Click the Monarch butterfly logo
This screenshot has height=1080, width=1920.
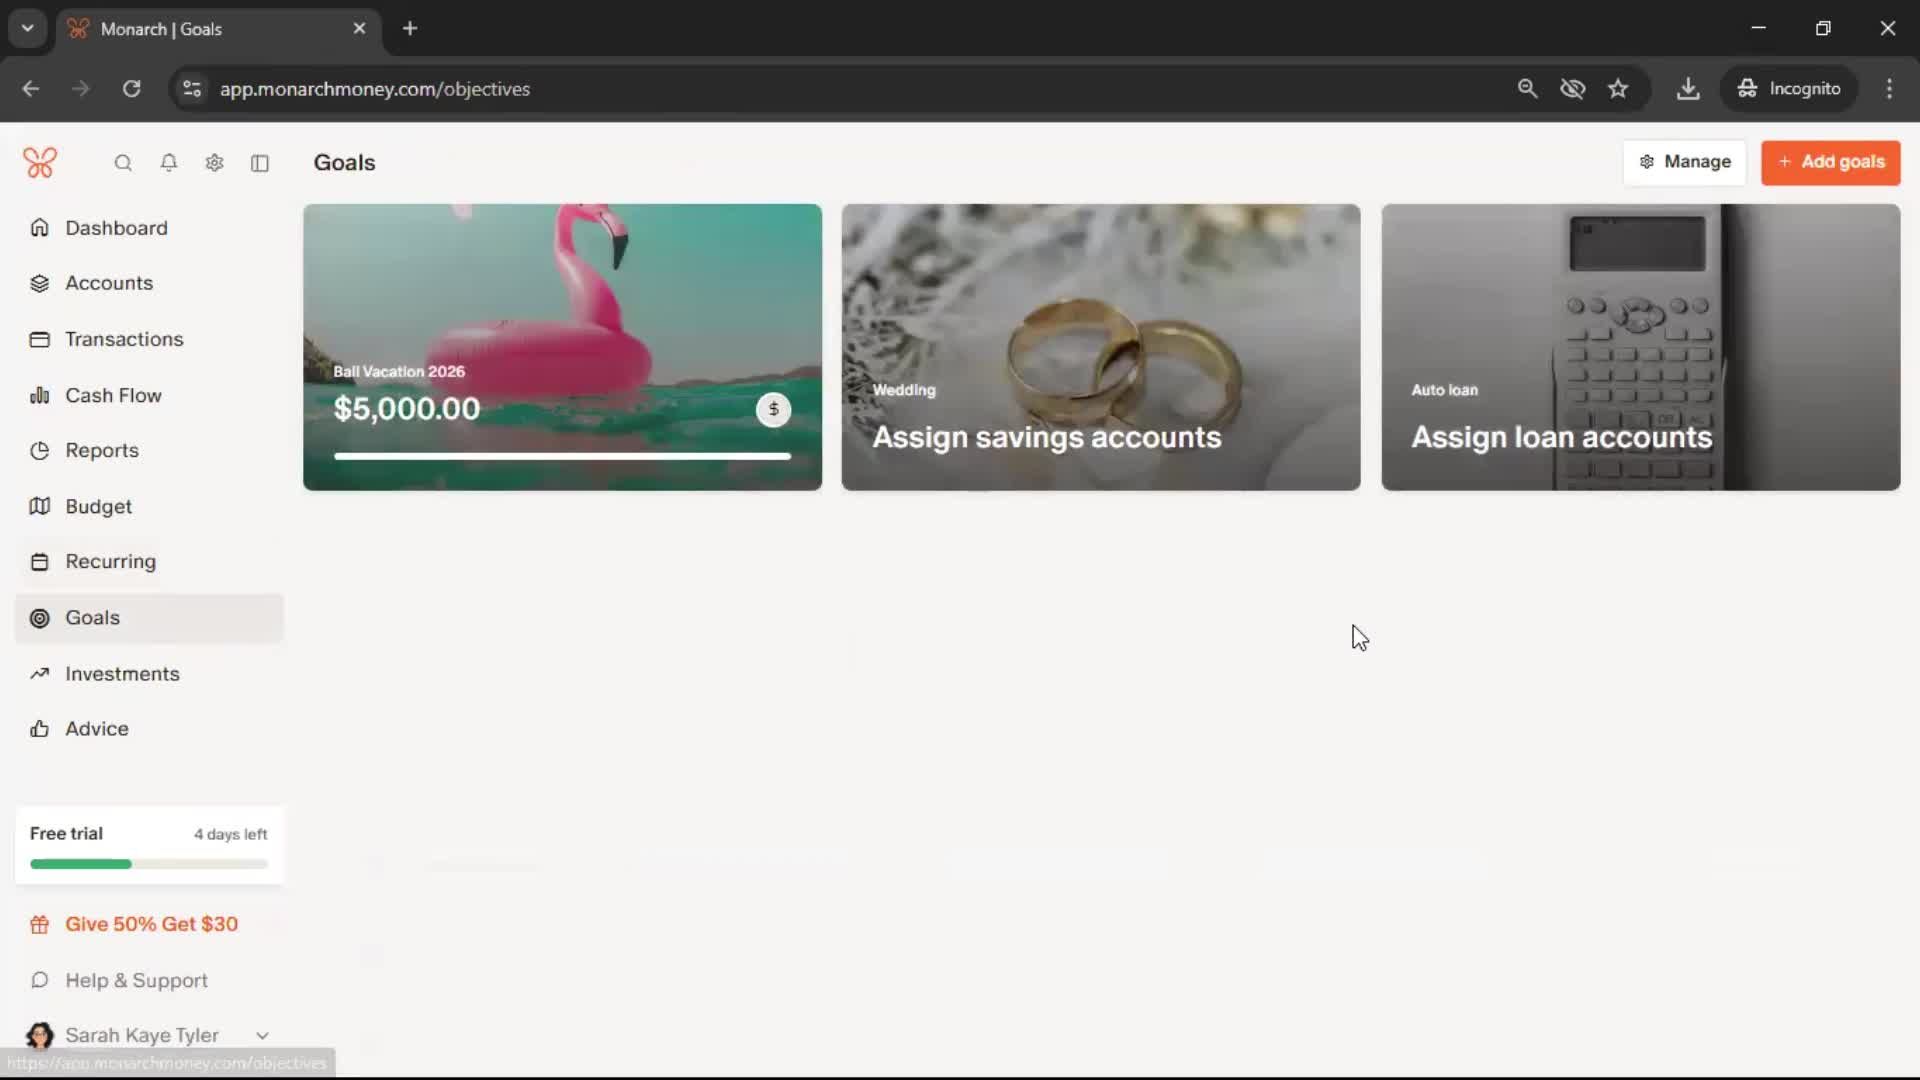click(x=40, y=163)
